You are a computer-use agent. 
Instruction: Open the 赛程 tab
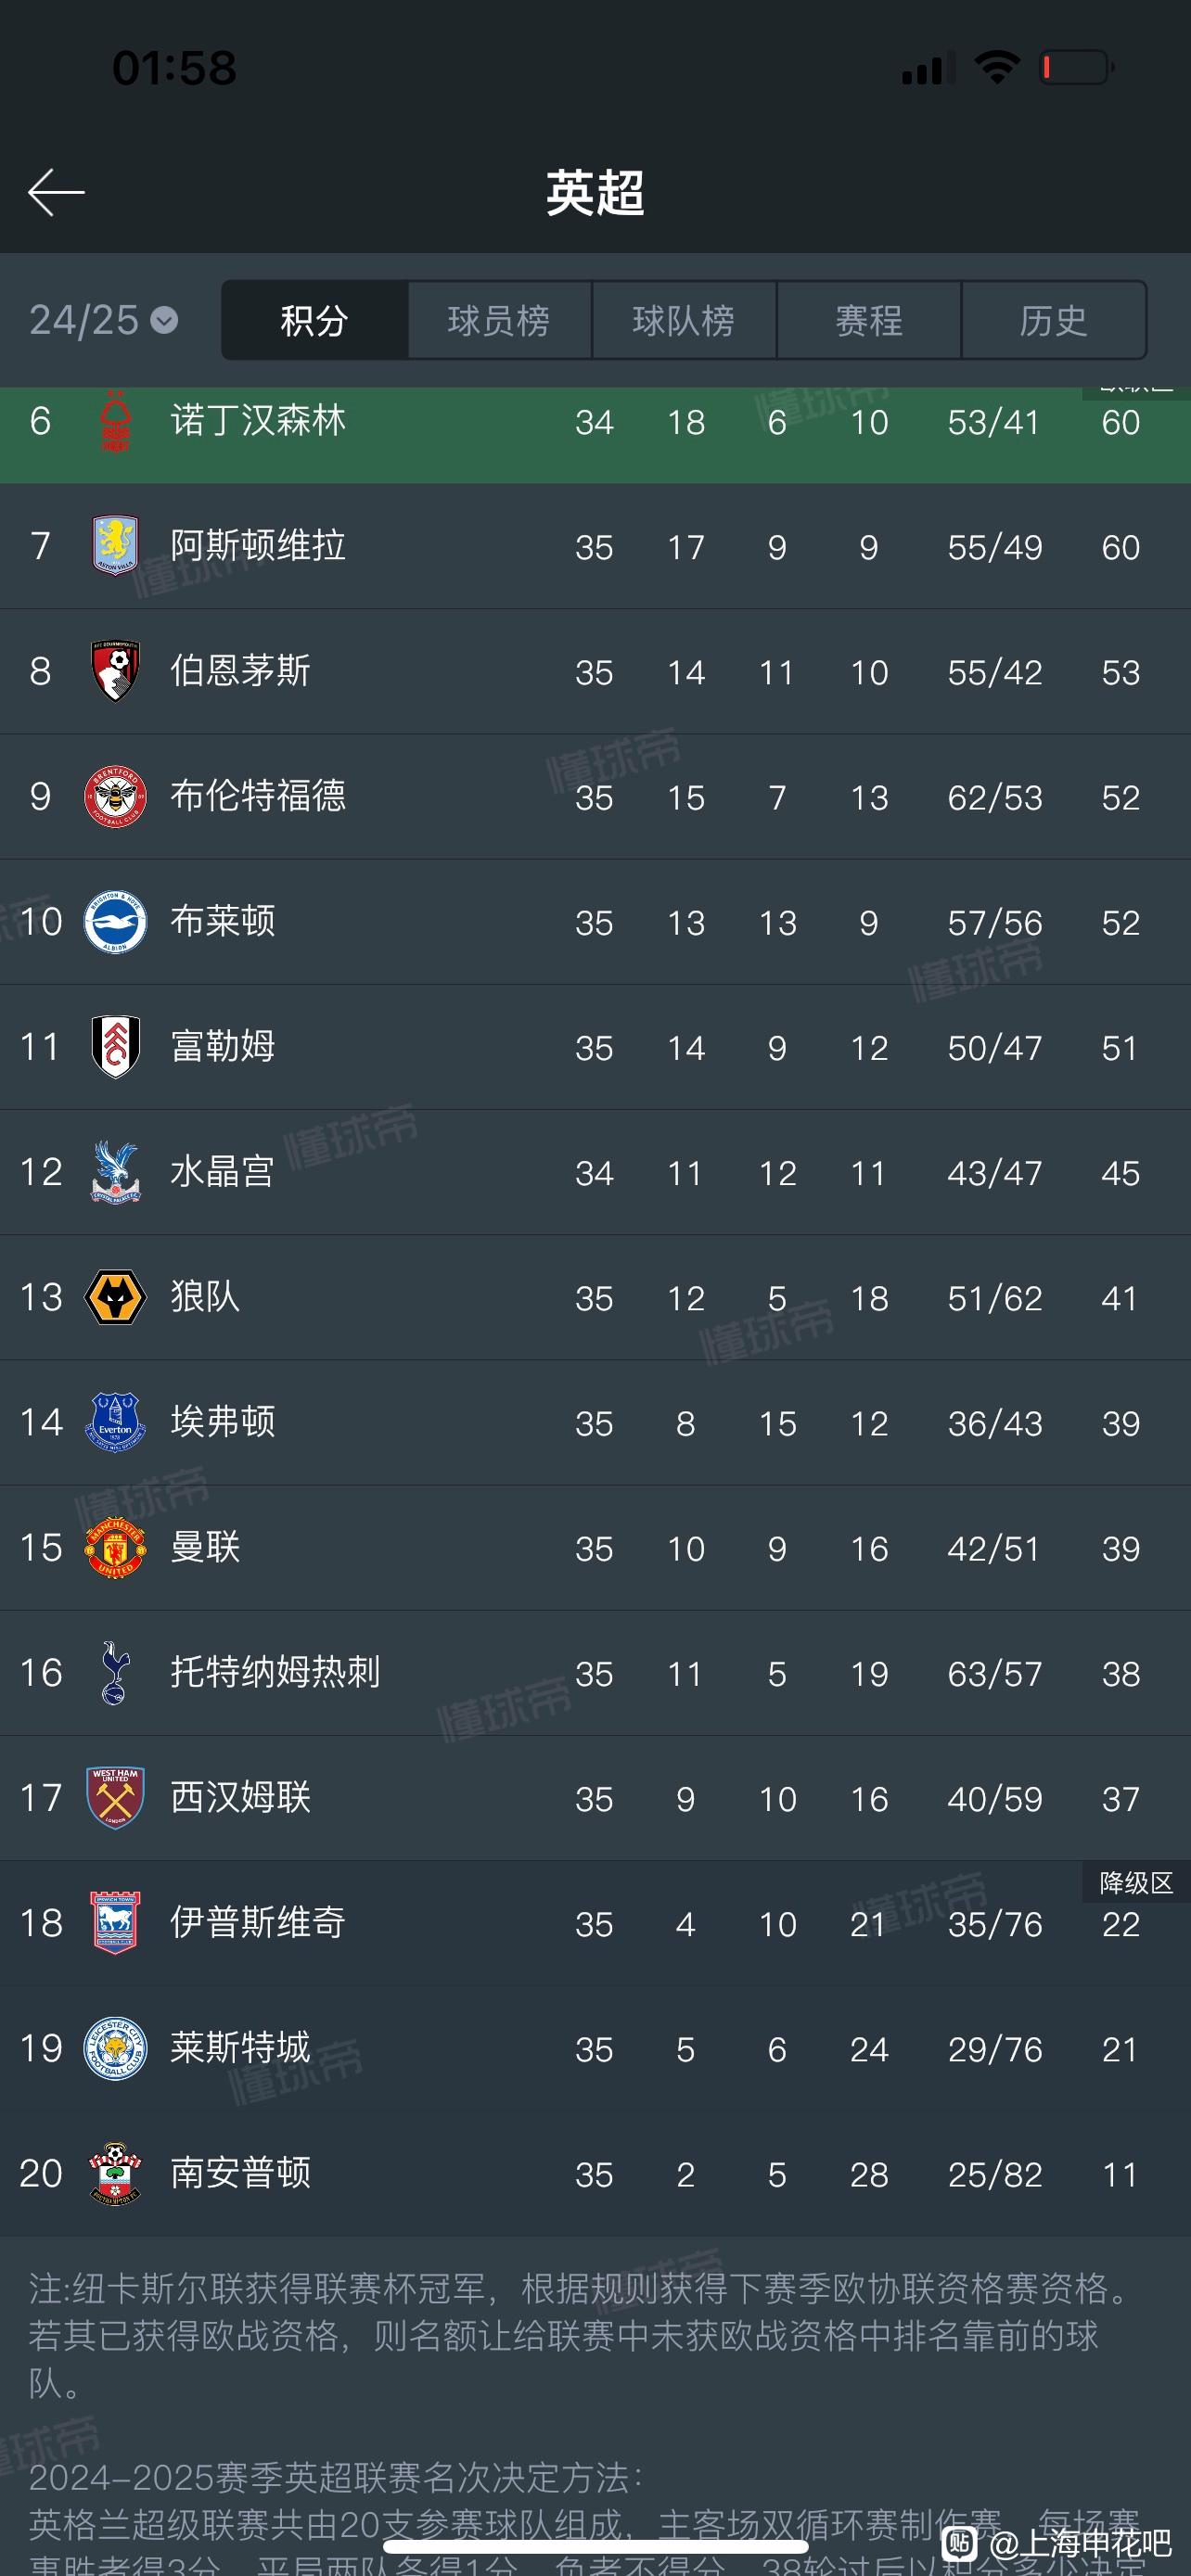click(869, 320)
